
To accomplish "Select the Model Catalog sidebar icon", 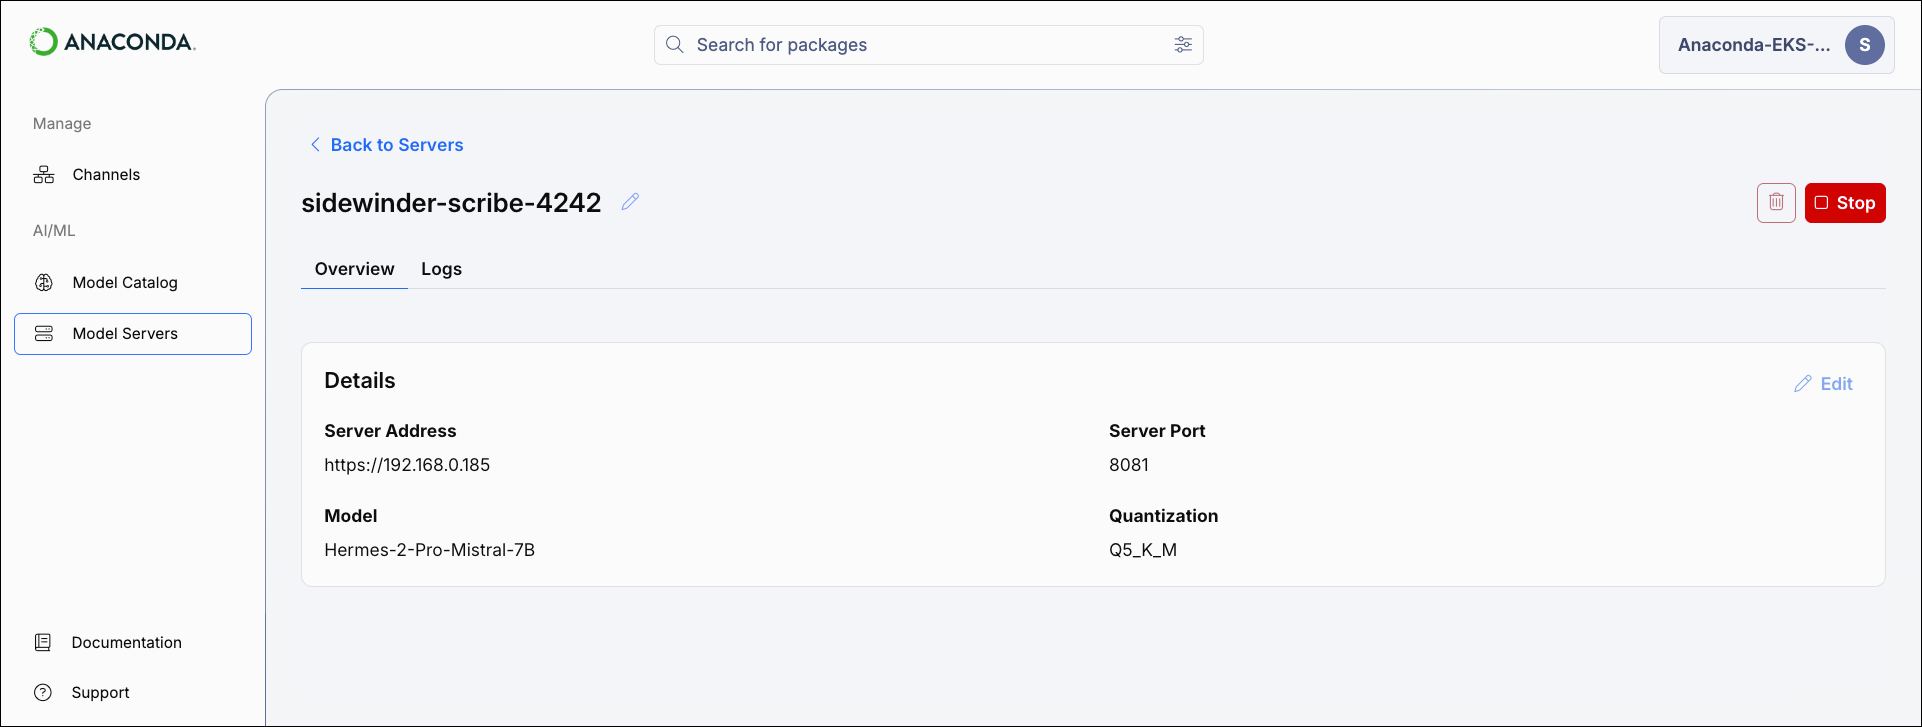I will point(44,282).
